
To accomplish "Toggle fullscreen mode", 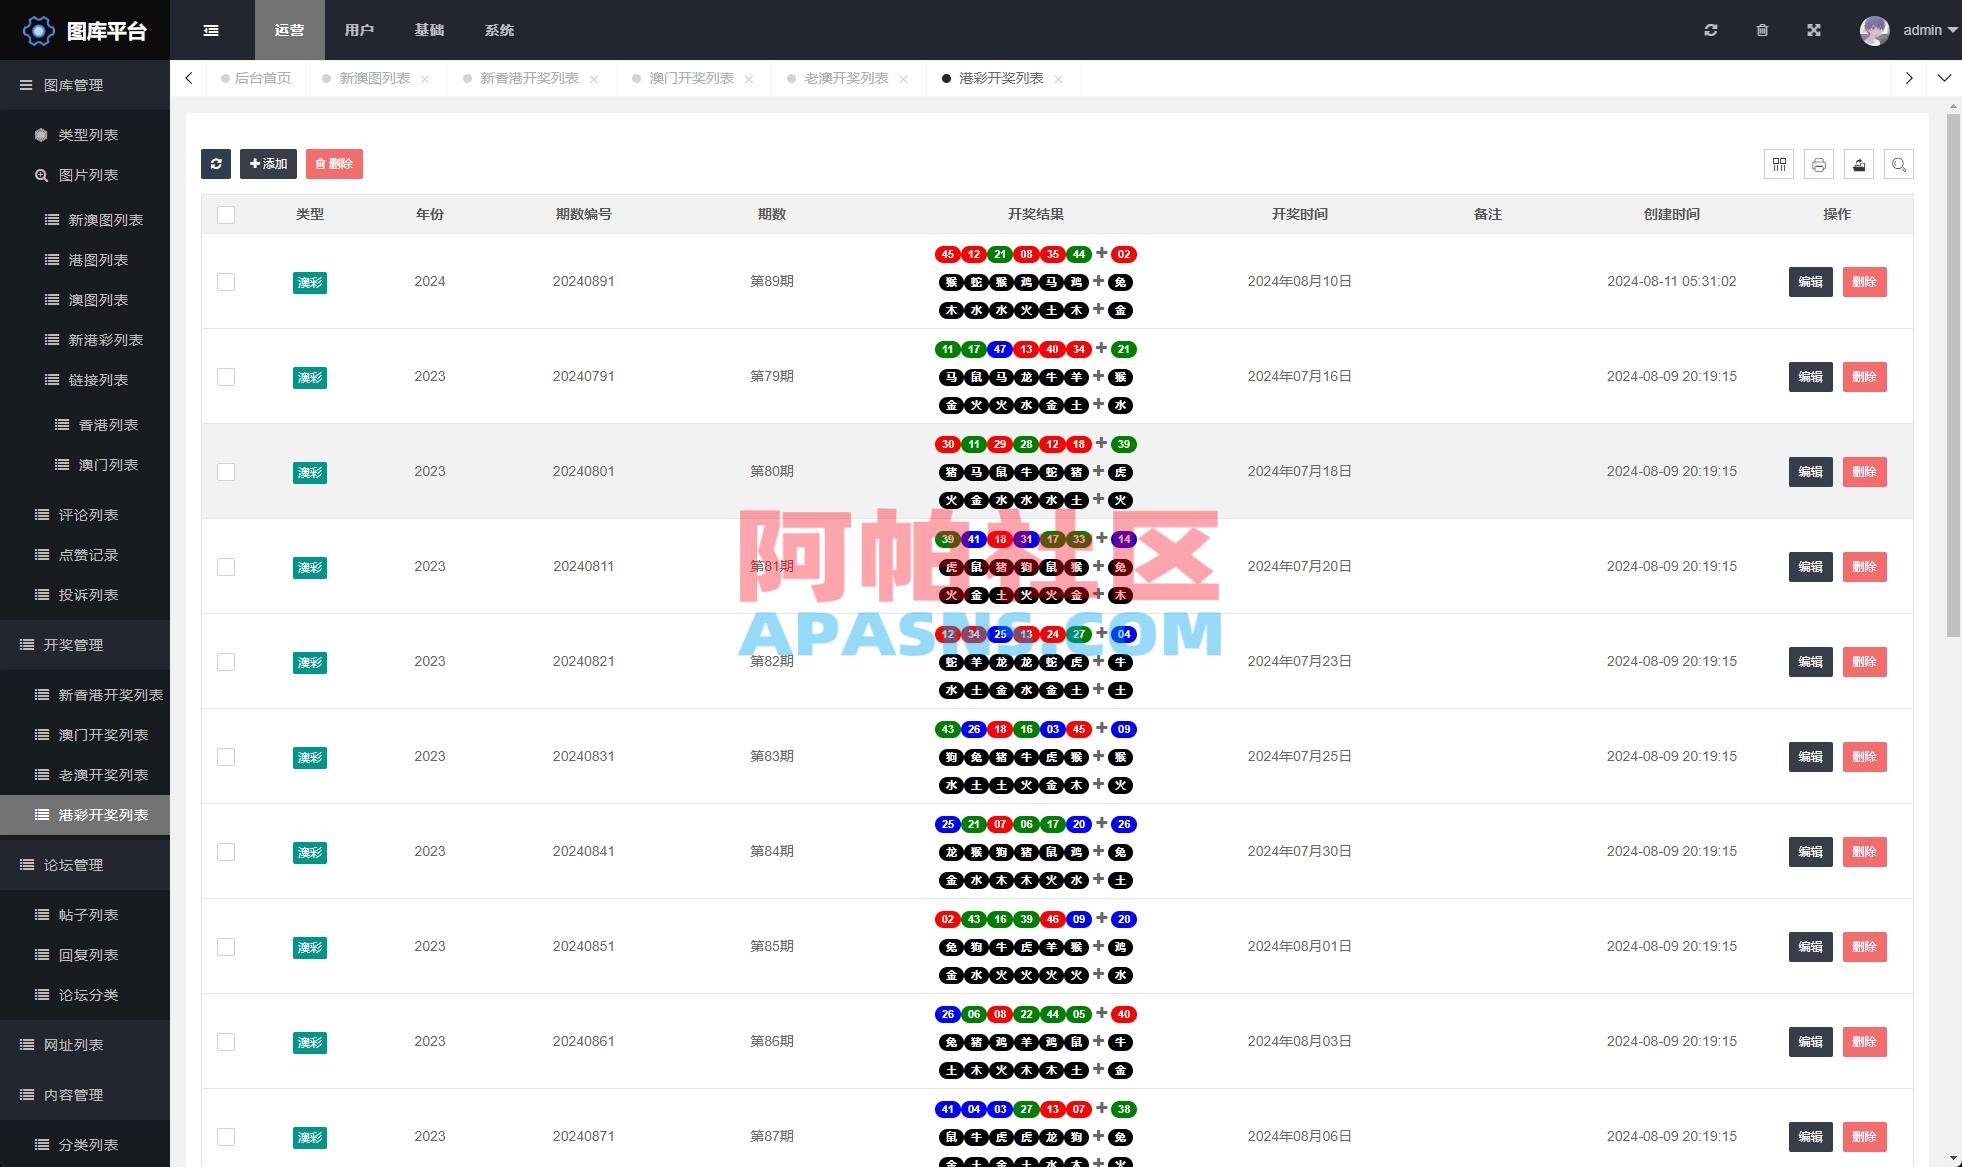I will pos(1814,29).
